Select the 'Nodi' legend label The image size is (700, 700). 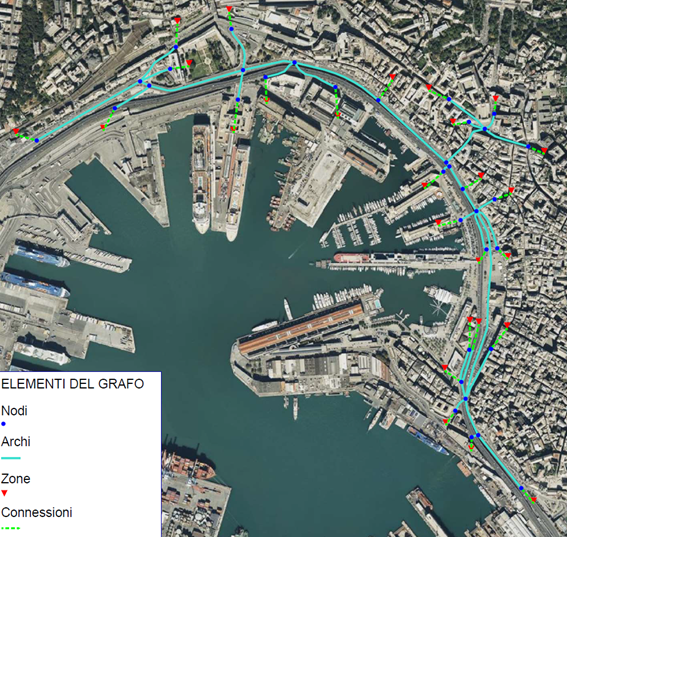pyautogui.click(x=14, y=411)
